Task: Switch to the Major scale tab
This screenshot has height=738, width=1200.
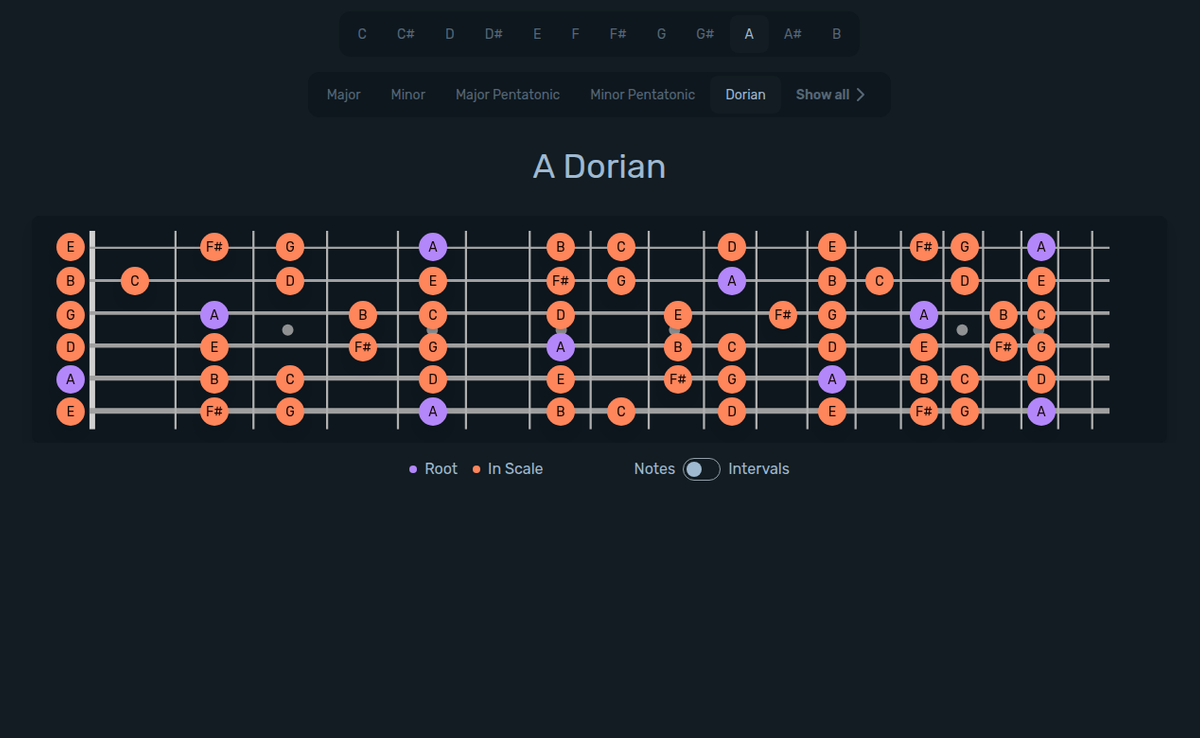Action: pos(343,94)
